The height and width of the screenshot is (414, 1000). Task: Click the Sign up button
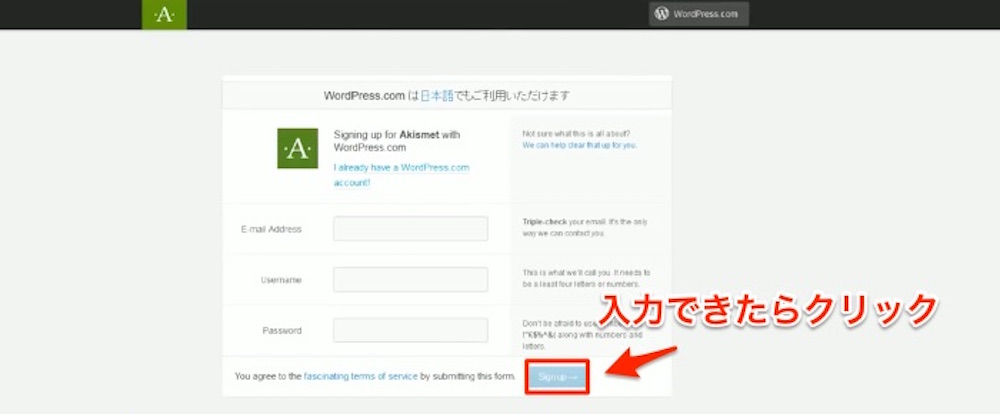557,377
